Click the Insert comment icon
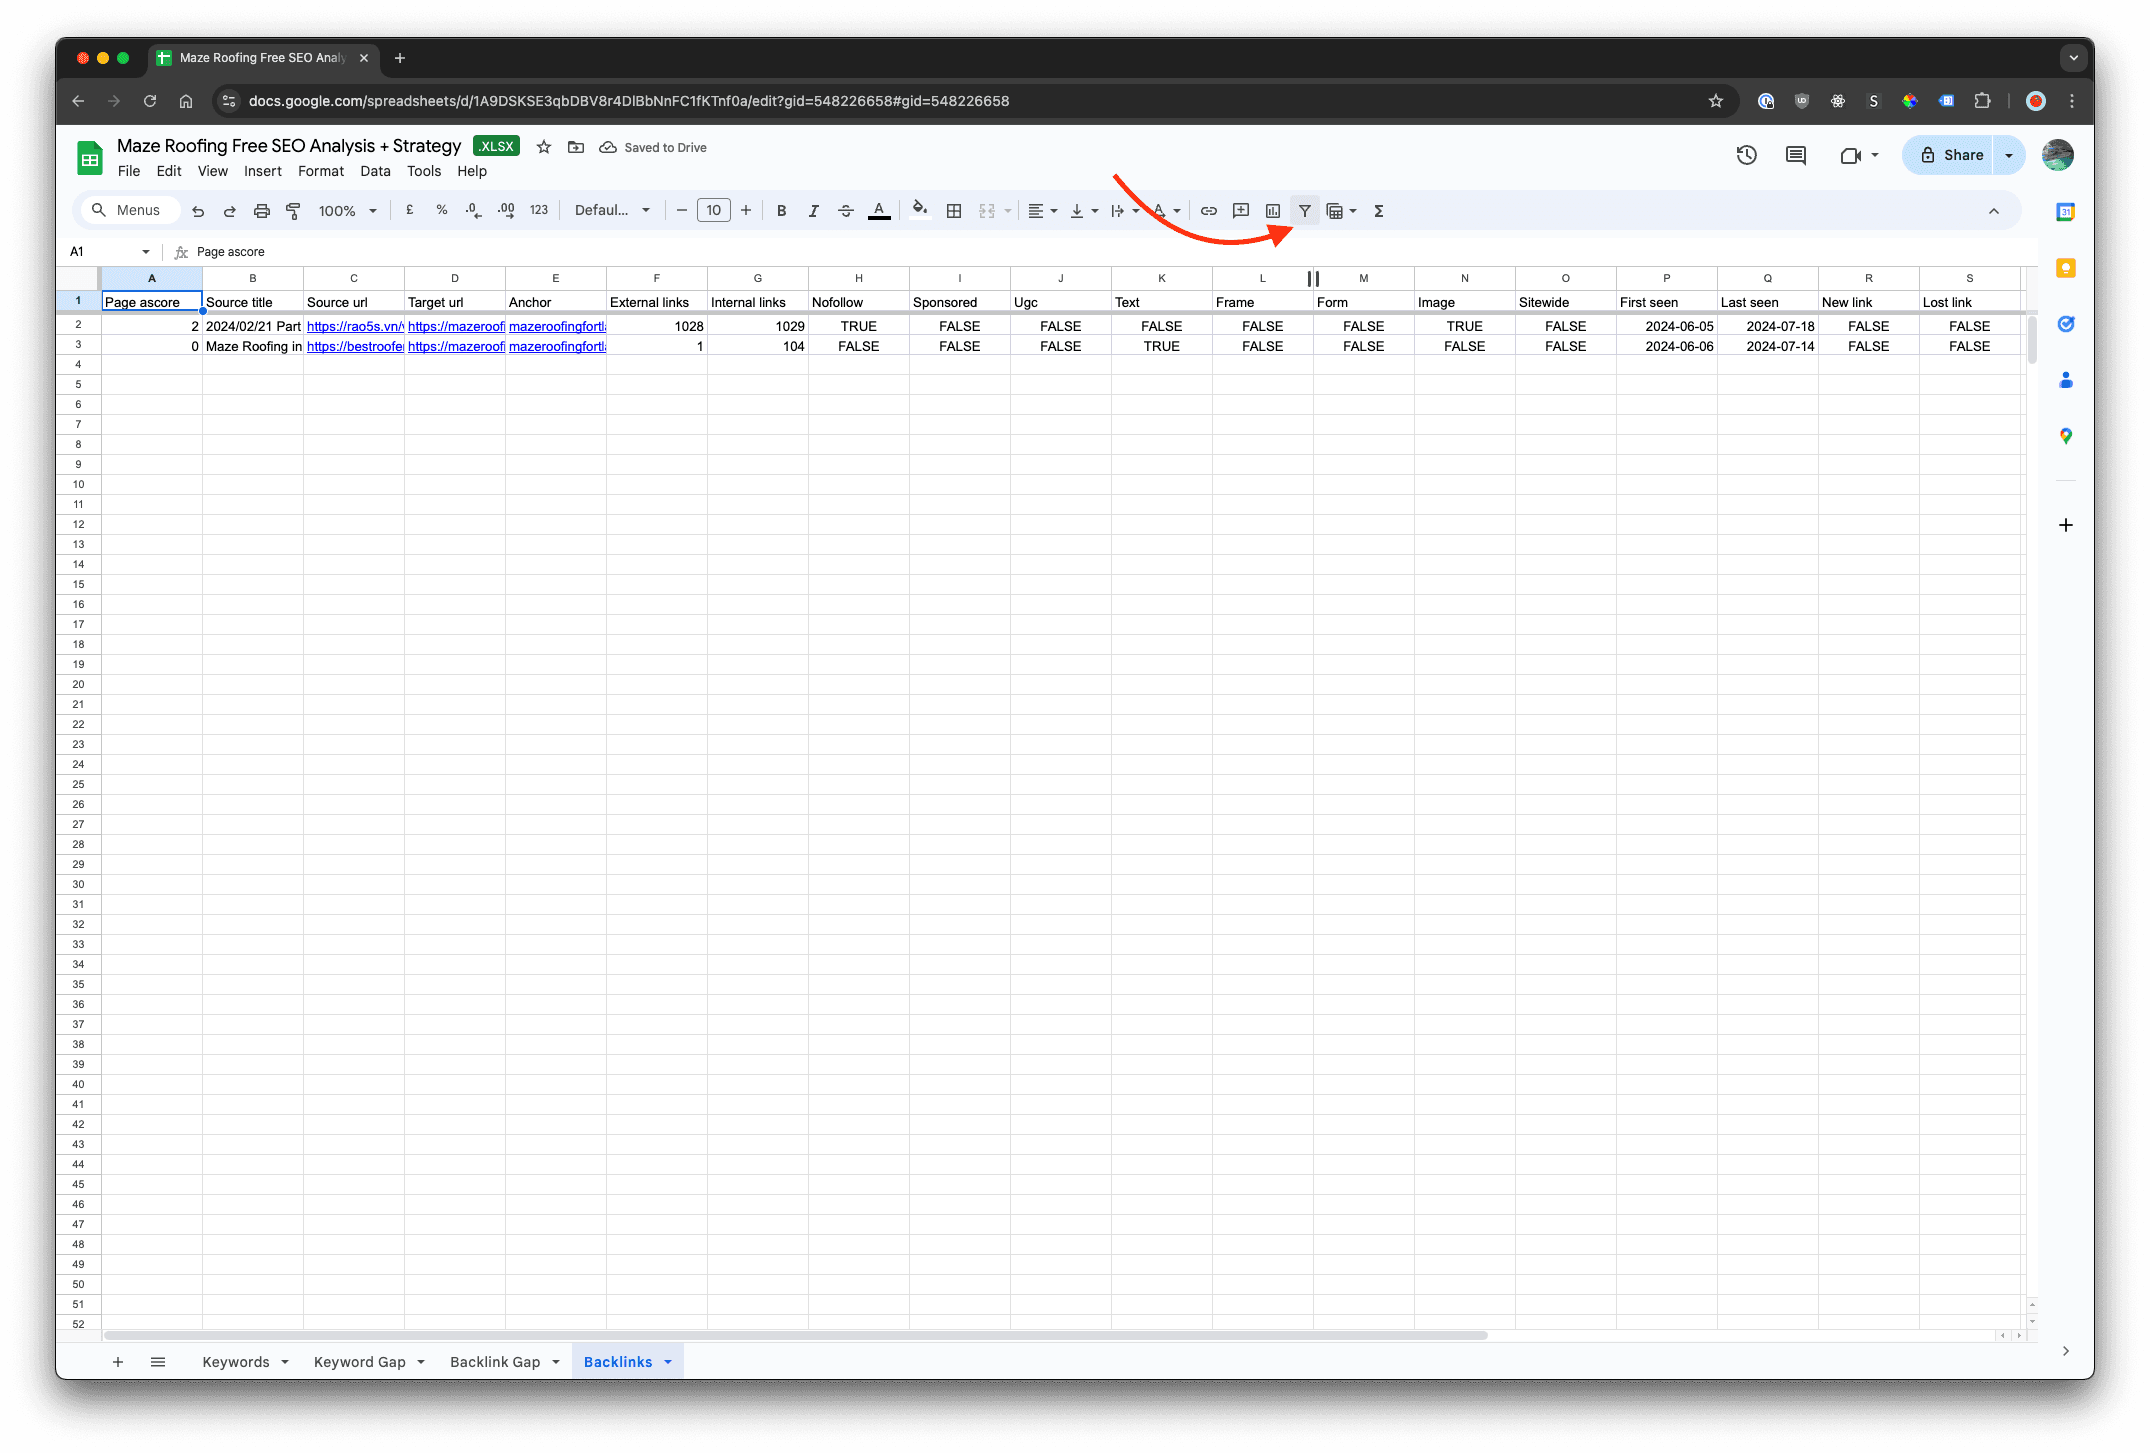 1241,211
